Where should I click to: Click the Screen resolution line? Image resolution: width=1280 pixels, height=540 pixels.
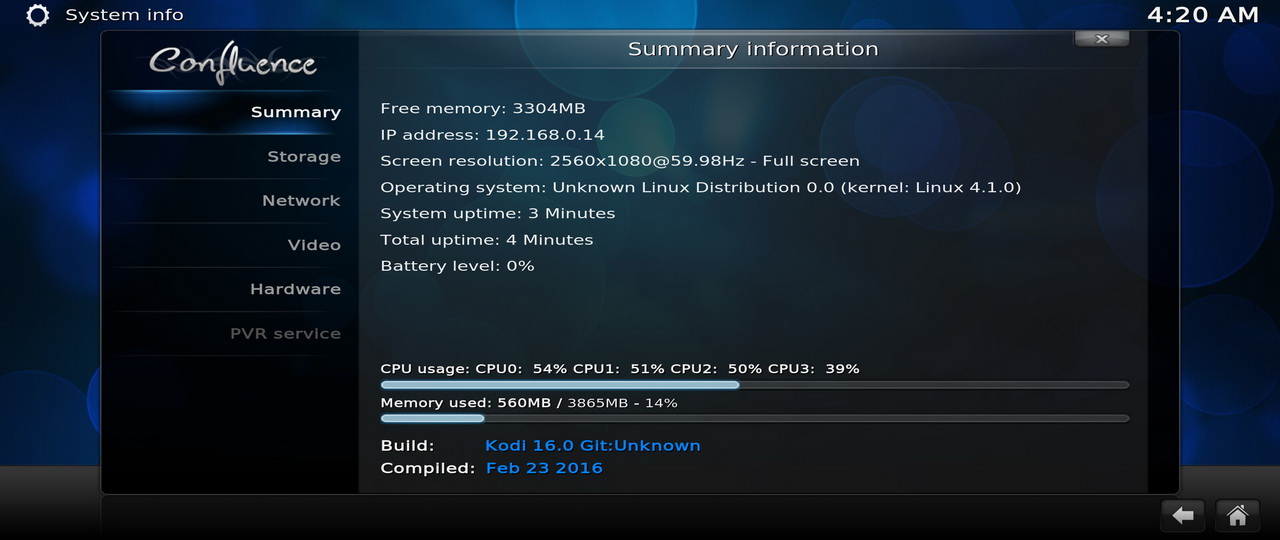(620, 161)
